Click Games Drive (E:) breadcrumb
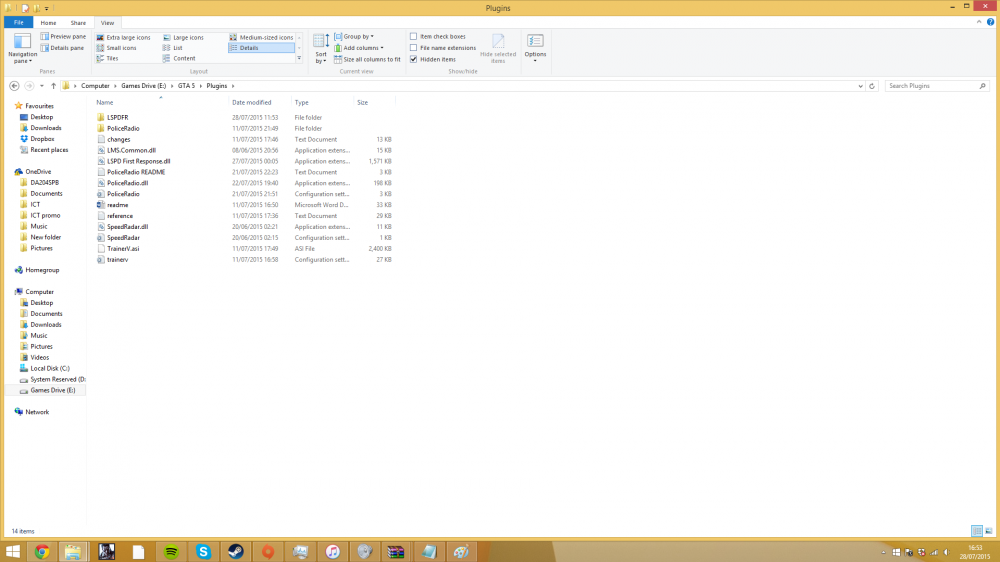Viewport: 1000px width, 562px height. point(143,85)
